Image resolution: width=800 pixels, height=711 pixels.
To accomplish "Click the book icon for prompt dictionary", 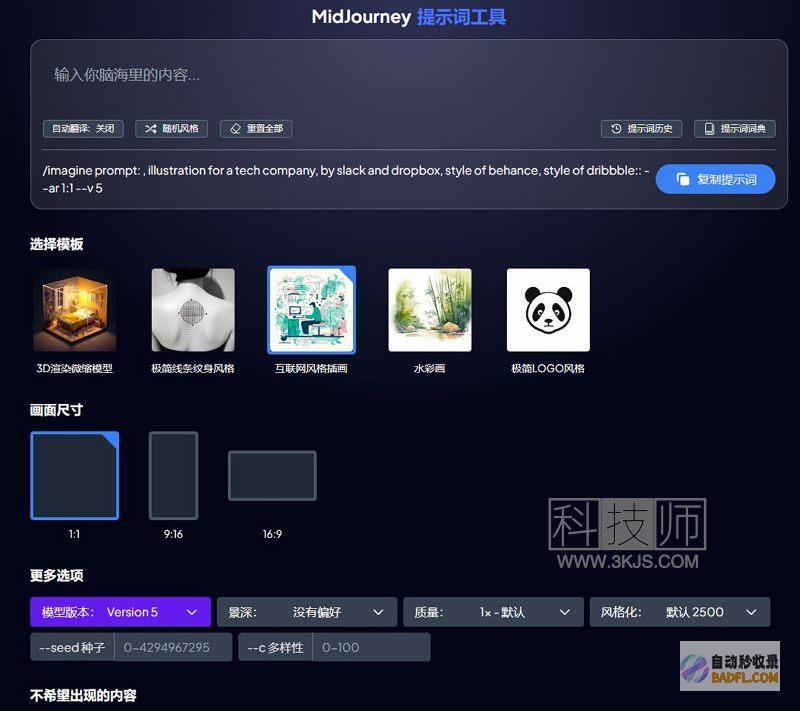I will [x=709, y=129].
